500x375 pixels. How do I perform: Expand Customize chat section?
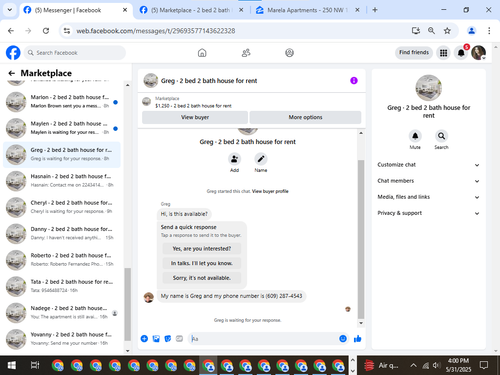click(x=428, y=165)
